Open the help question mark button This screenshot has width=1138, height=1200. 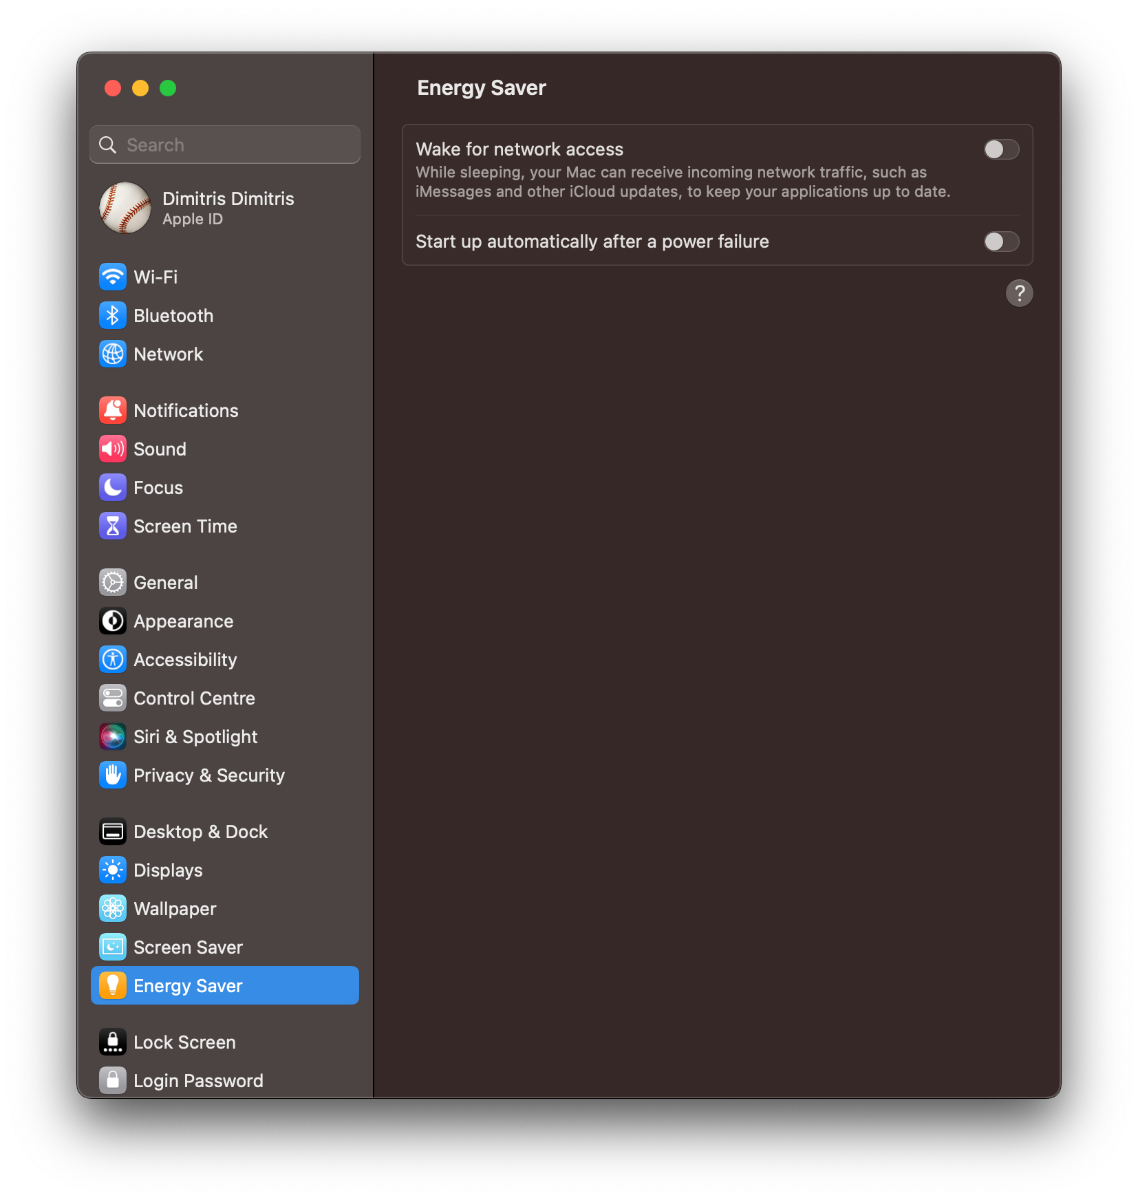click(1019, 293)
